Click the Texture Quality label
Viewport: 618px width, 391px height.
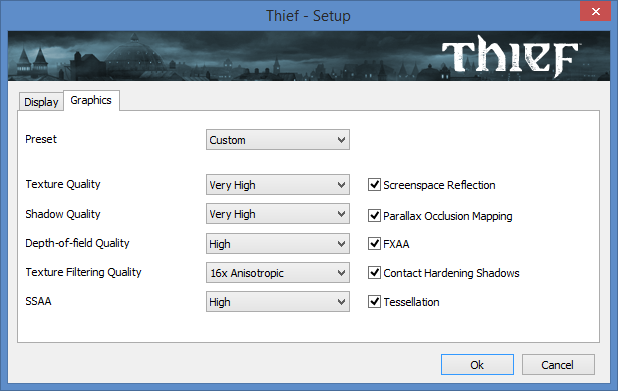(x=63, y=184)
